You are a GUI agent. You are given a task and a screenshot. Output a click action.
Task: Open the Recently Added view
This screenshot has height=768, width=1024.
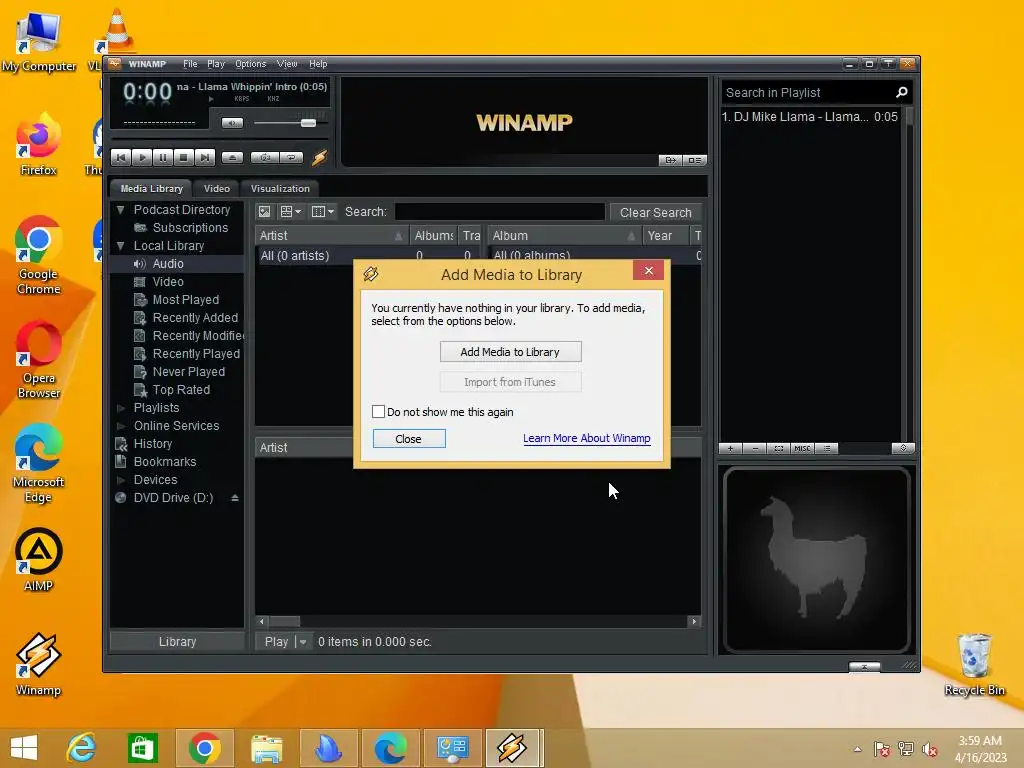pyautogui.click(x=195, y=318)
